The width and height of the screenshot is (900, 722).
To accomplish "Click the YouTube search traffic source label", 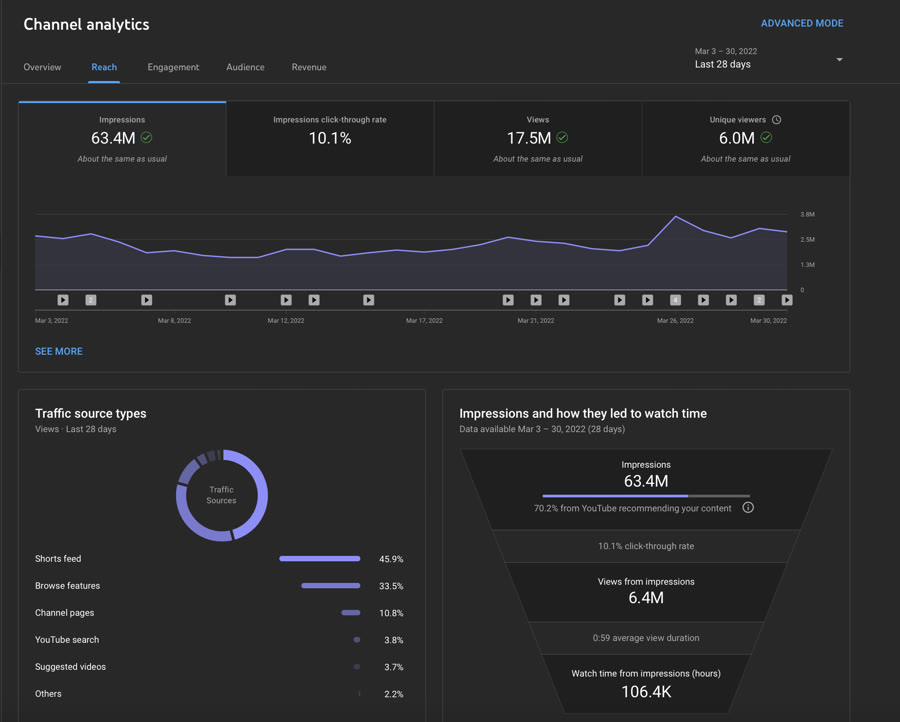I will click(67, 639).
